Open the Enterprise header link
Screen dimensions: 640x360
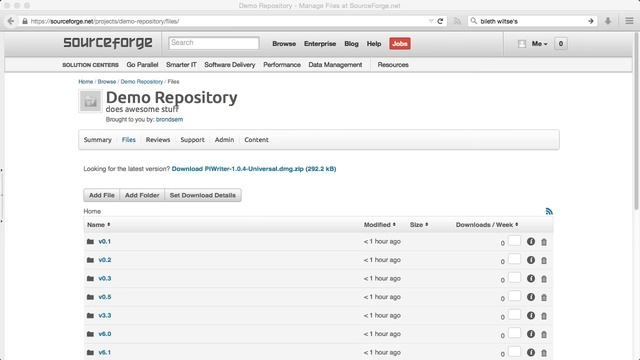tap(320, 44)
